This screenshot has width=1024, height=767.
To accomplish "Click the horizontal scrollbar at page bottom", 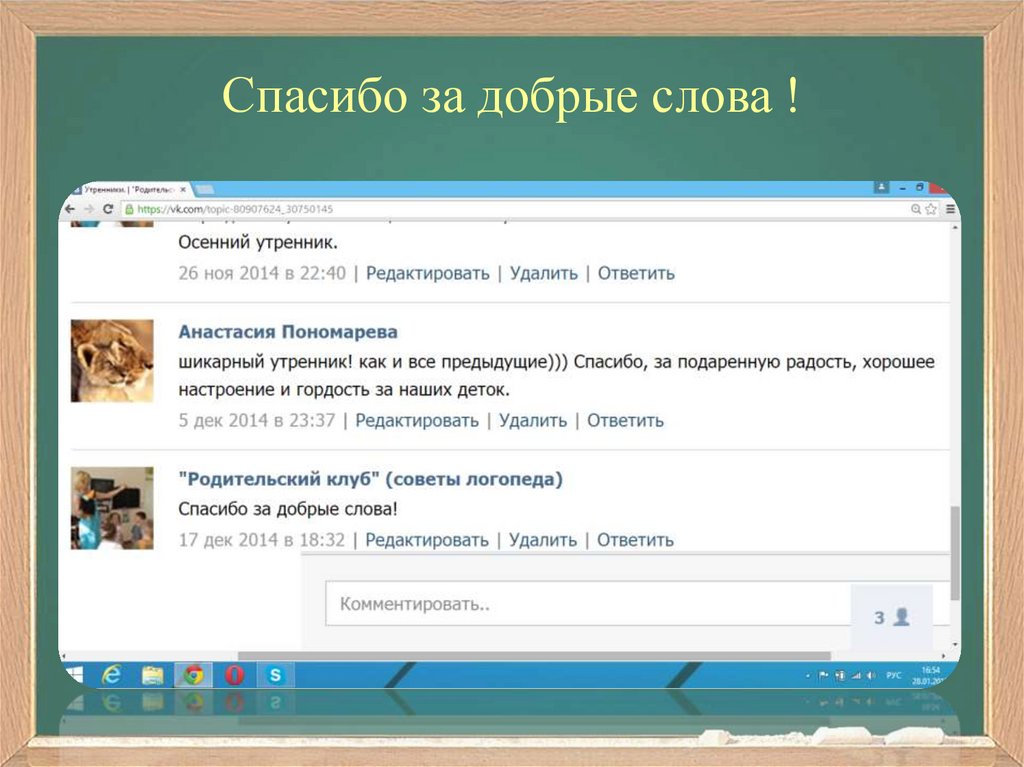I will point(530,656).
